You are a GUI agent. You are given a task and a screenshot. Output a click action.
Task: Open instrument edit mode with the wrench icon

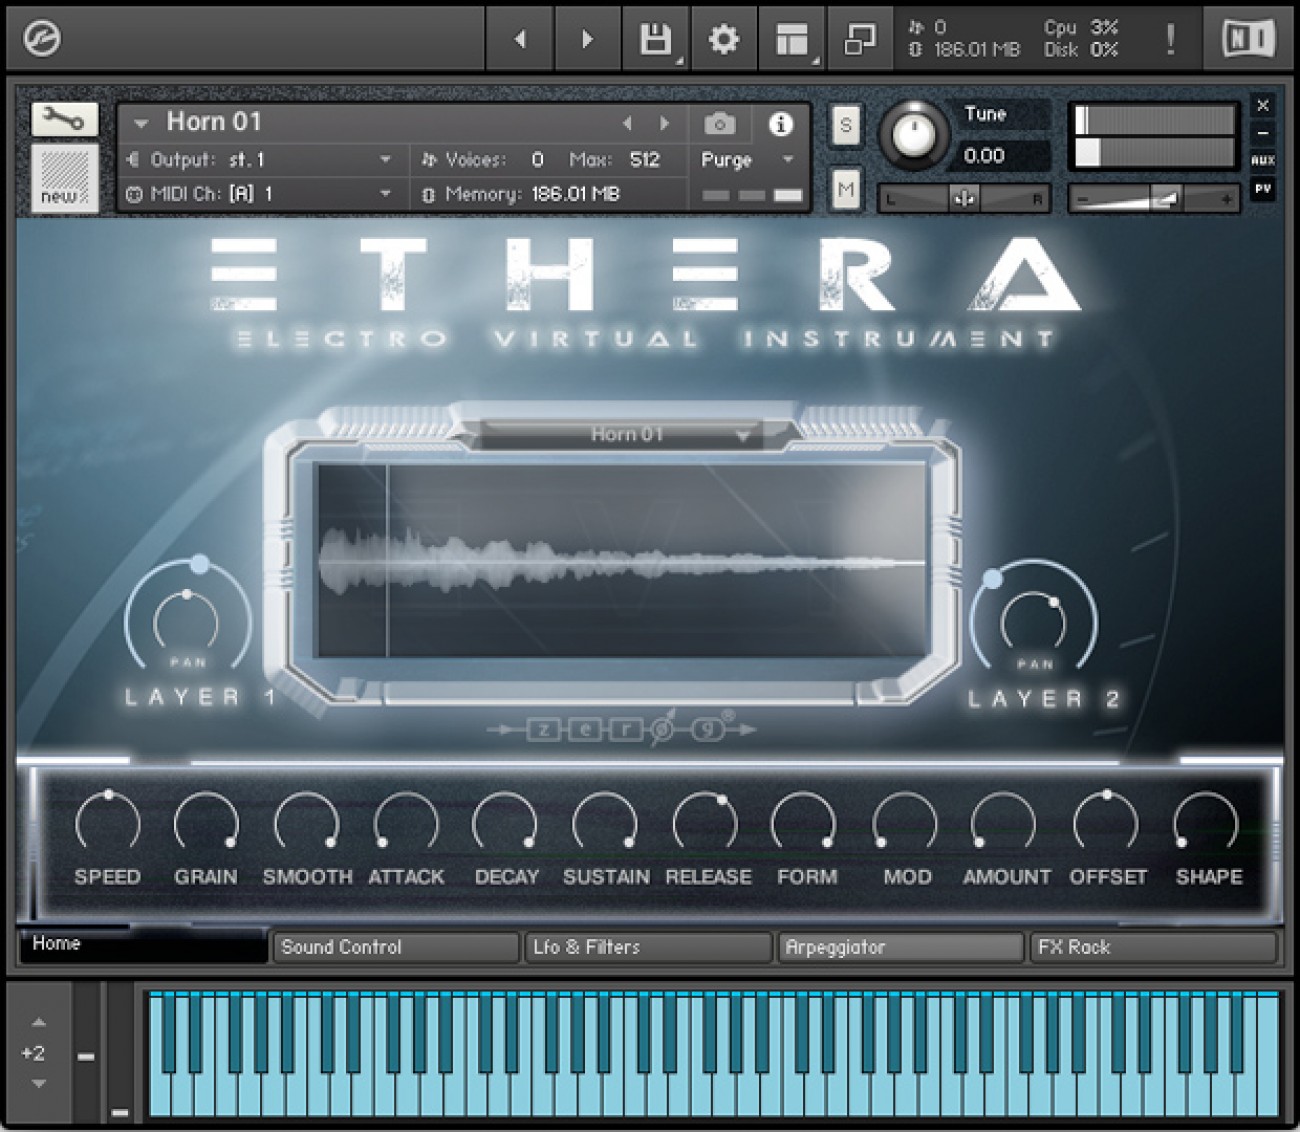(x=64, y=117)
